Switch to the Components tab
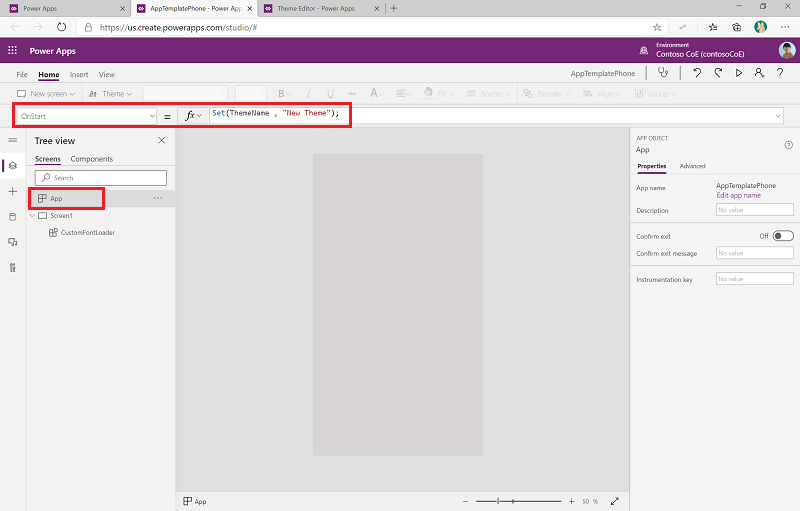Viewport: 800px width, 511px height. tap(92, 159)
